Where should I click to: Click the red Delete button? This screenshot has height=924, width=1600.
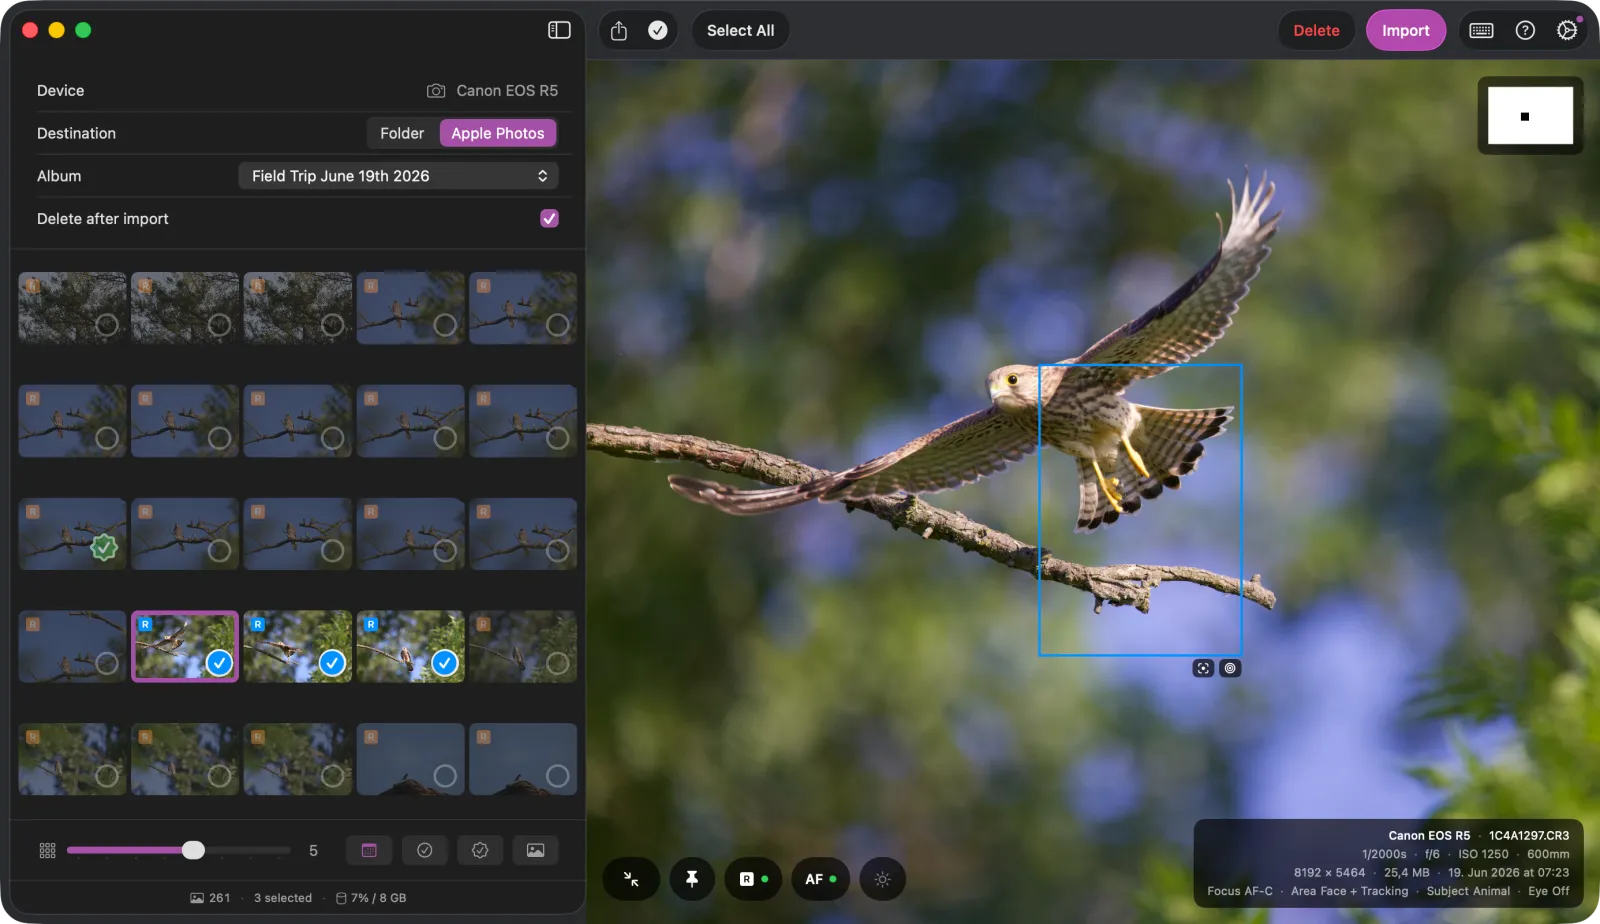coord(1316,30)
